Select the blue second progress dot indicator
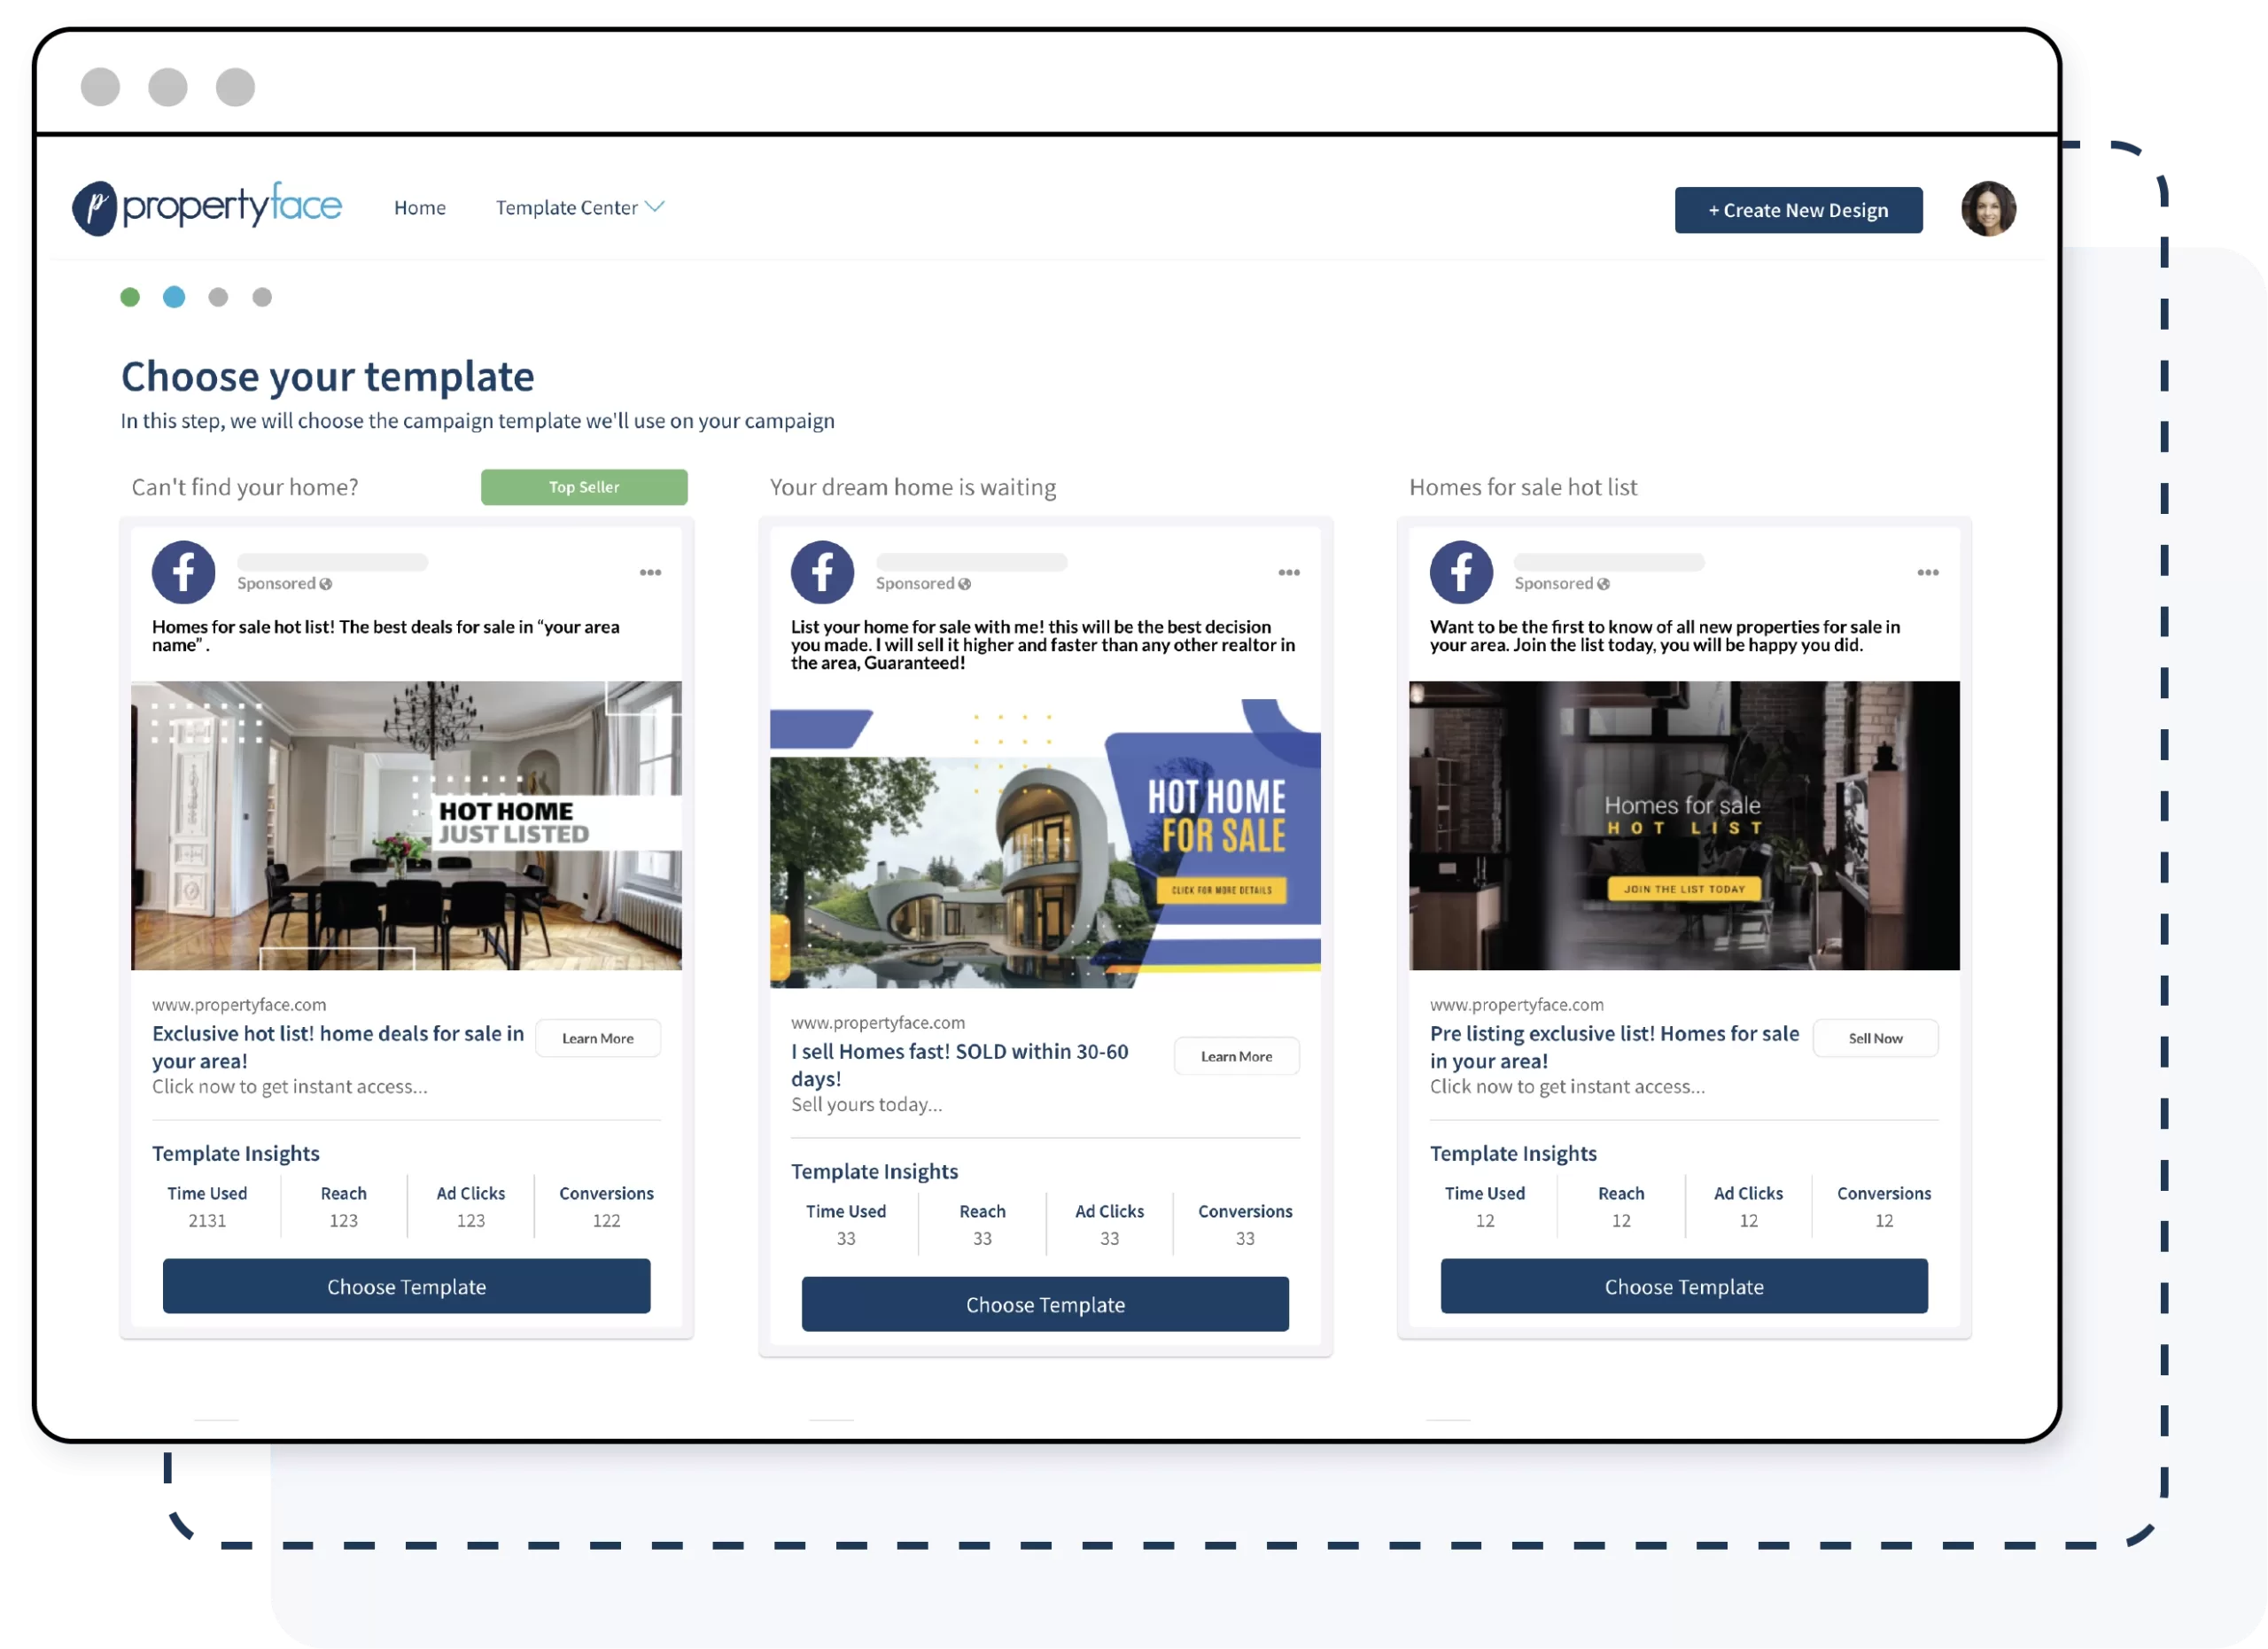 [173, 296]
